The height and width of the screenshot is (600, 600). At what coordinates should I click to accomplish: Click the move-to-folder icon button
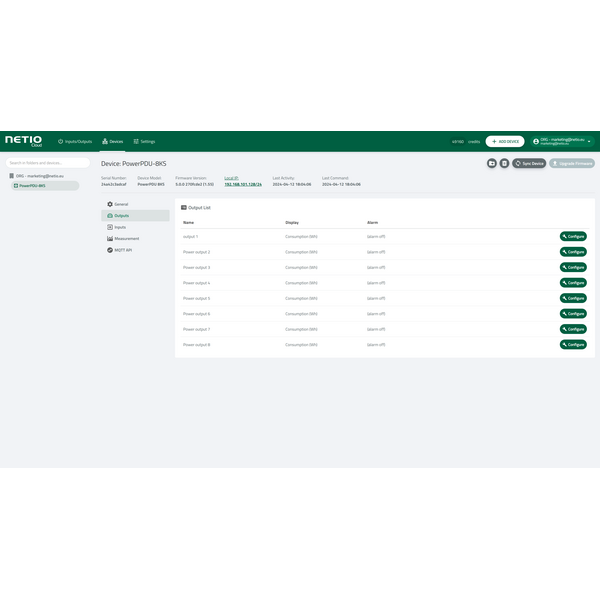[492, 163]
